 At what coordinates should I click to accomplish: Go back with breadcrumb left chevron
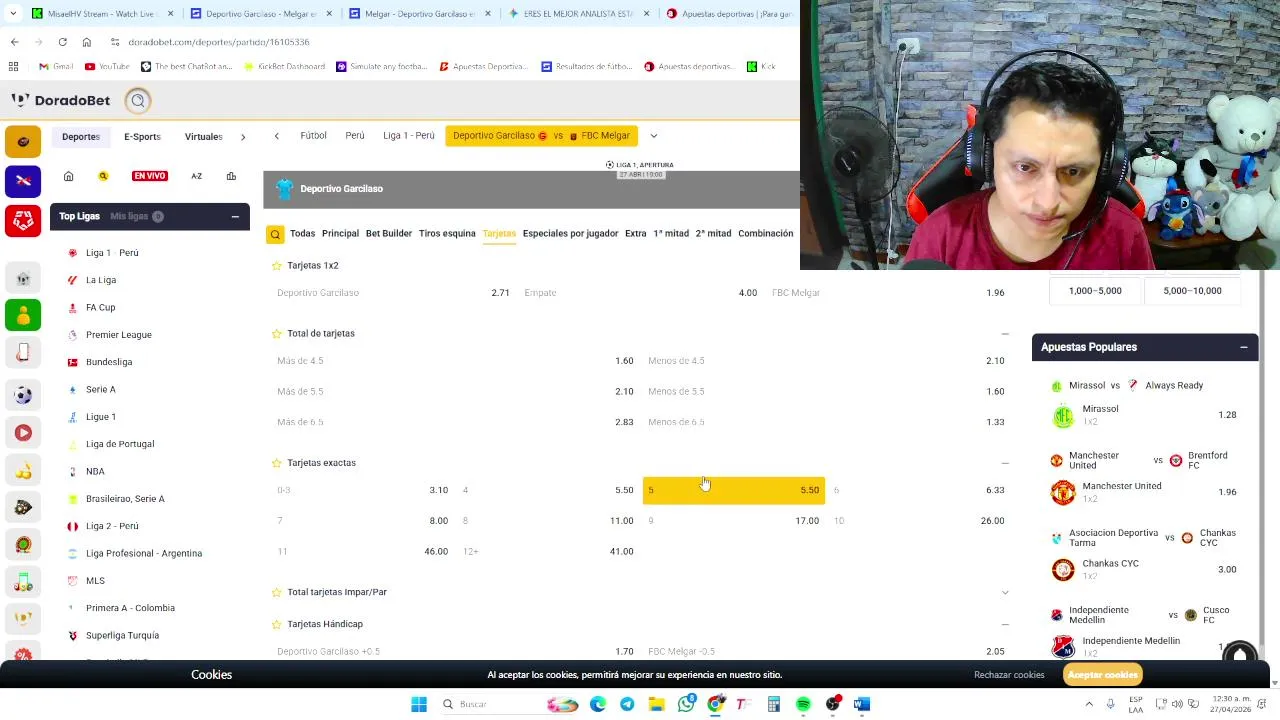(277, 136)
